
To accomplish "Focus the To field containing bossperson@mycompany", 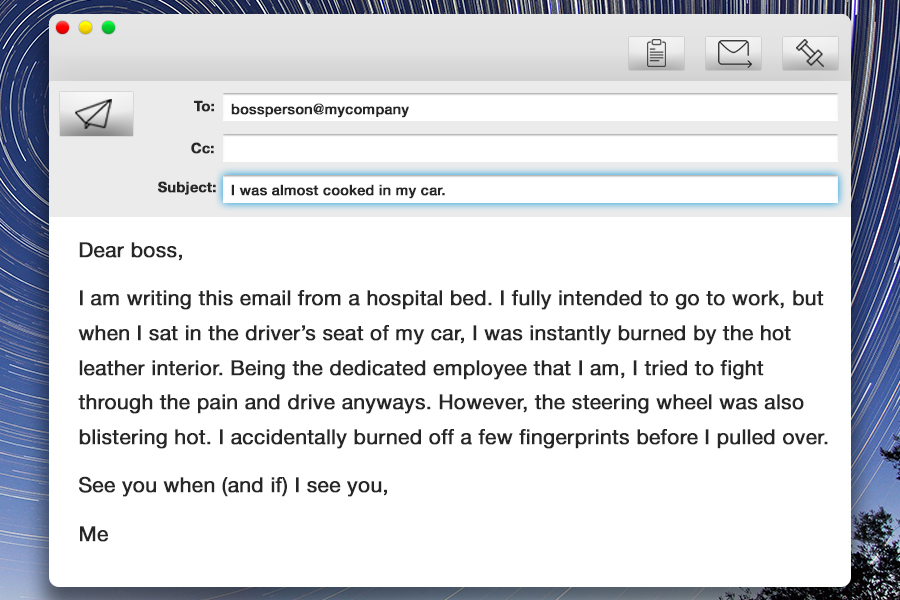I will [530, 108].
